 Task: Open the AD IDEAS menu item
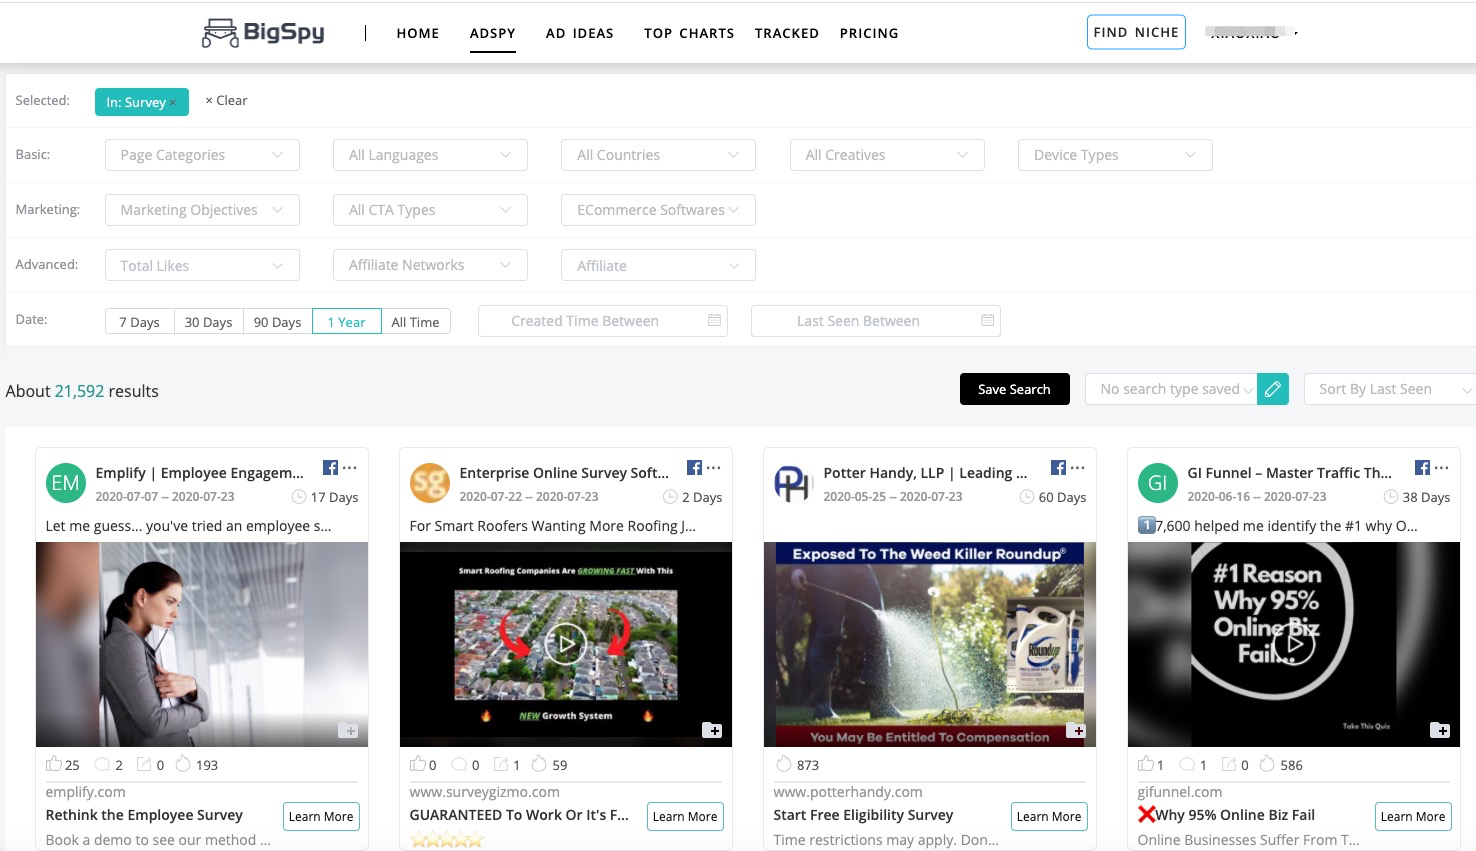pos(580,33)
